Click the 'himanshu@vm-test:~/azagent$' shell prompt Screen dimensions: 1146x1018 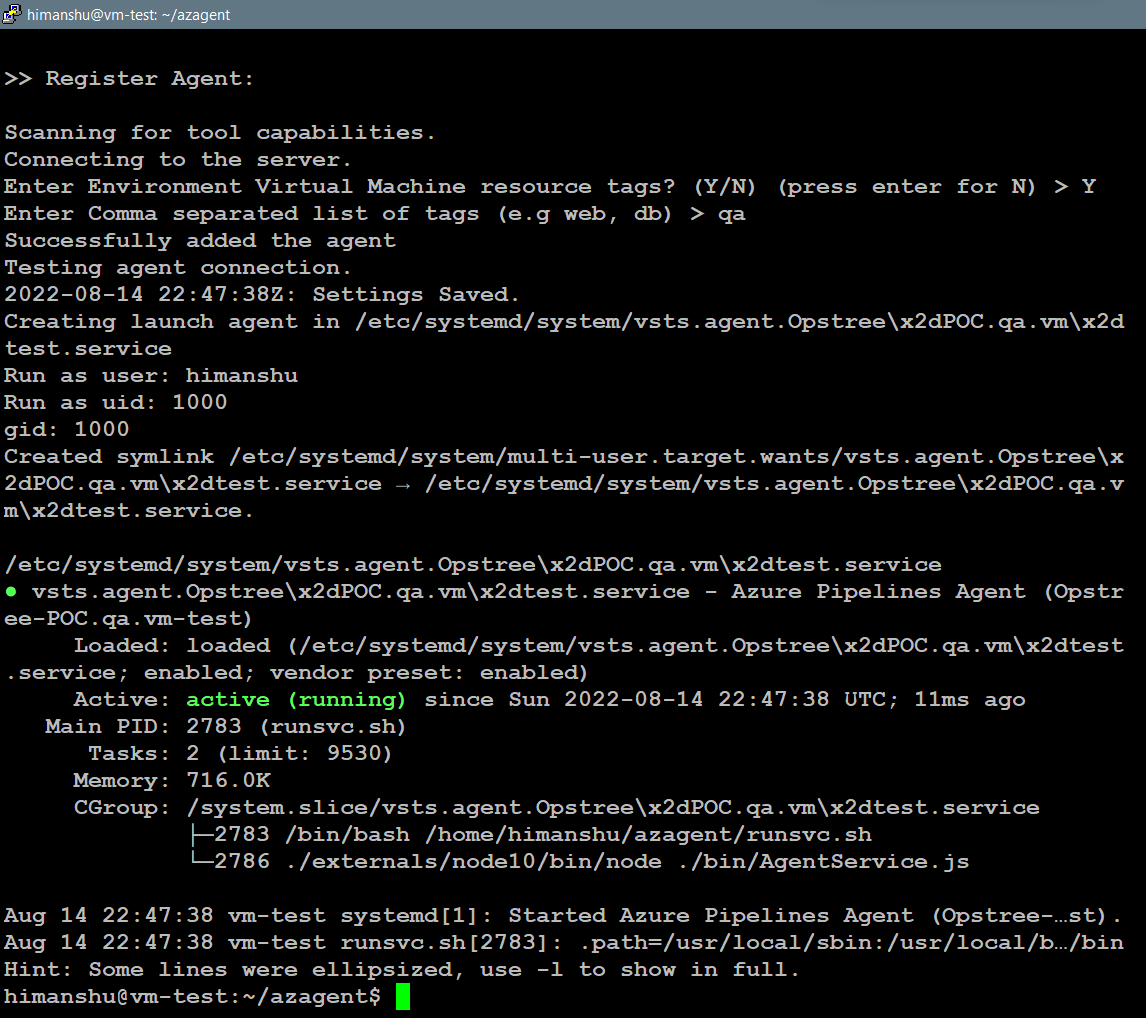point(192,997)
